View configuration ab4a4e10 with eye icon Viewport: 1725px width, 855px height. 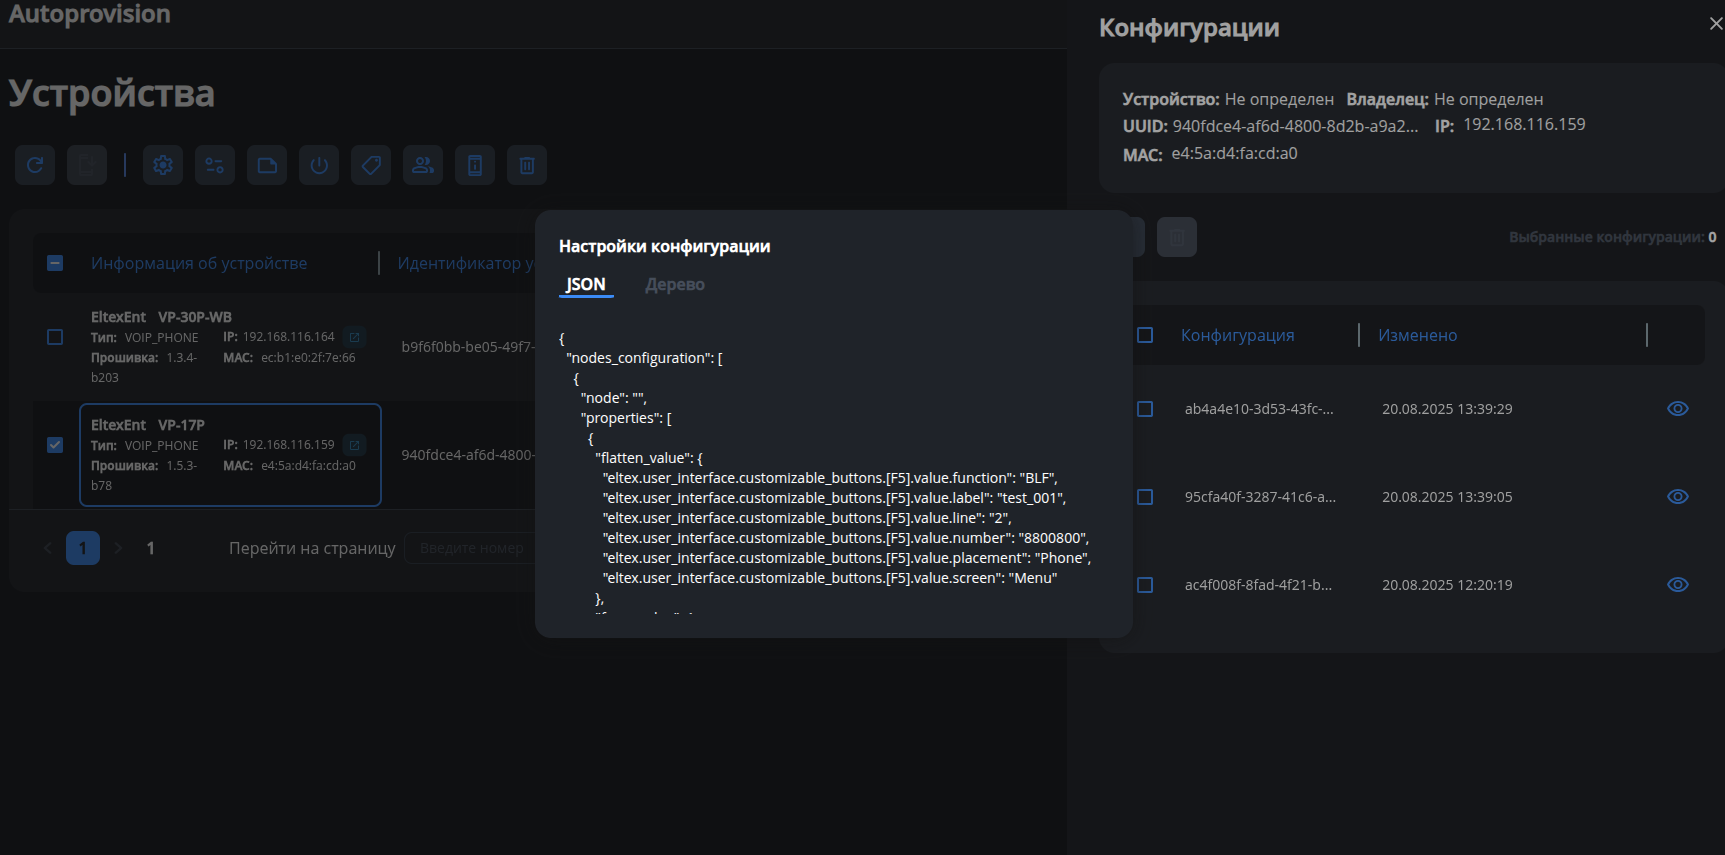1677,409
